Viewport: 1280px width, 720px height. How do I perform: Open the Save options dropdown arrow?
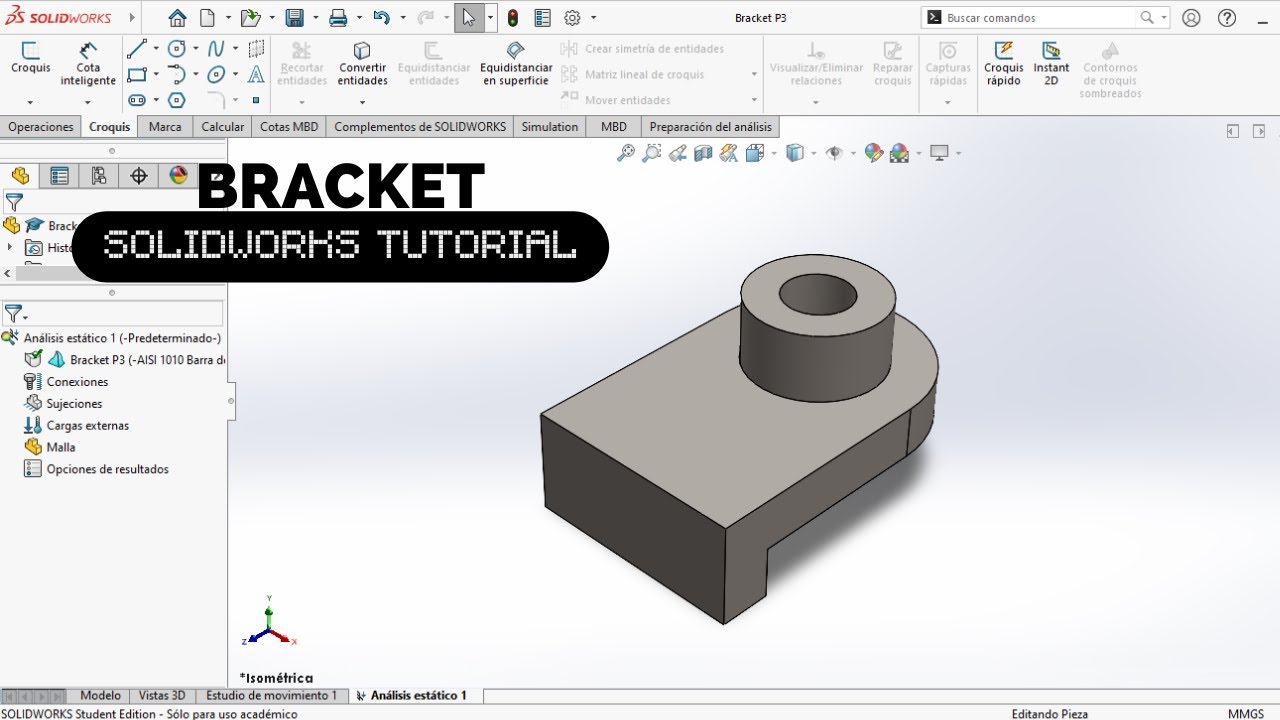[316, 17]
